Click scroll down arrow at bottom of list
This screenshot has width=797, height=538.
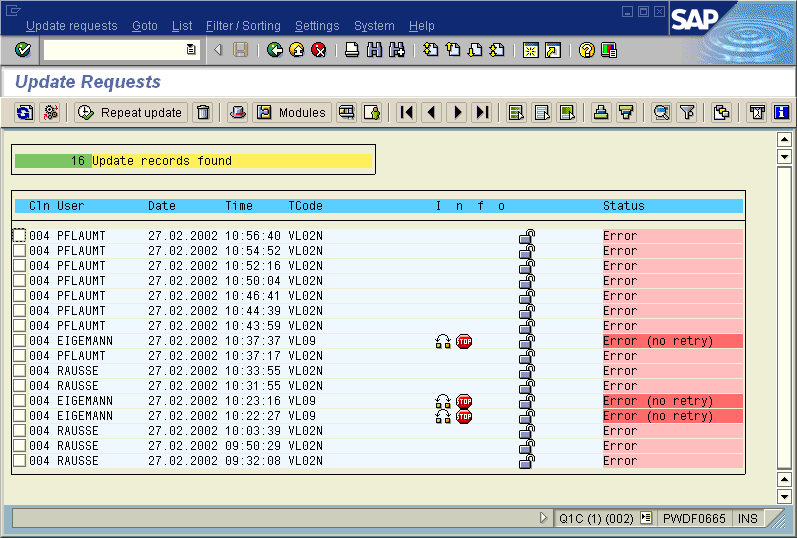784,496
